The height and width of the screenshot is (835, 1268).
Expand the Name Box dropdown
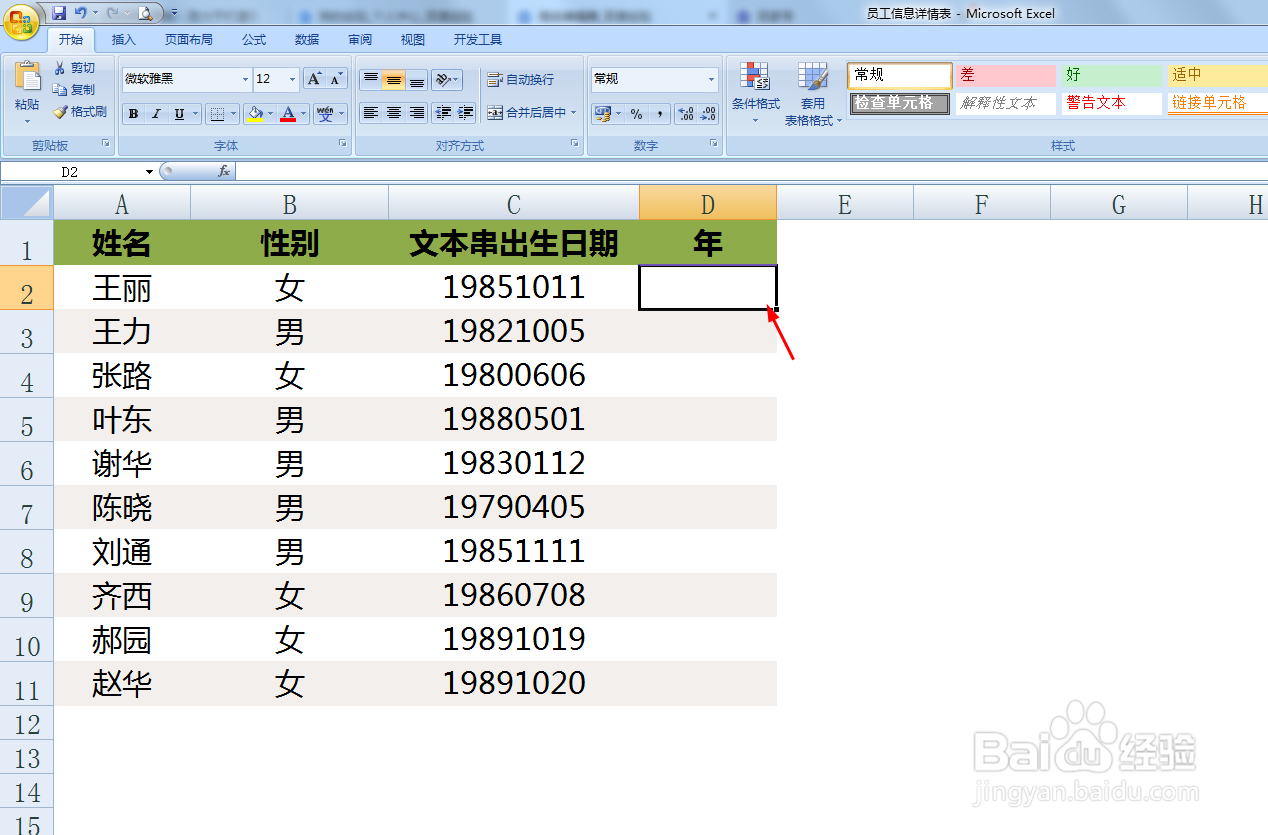coord(150,171)
